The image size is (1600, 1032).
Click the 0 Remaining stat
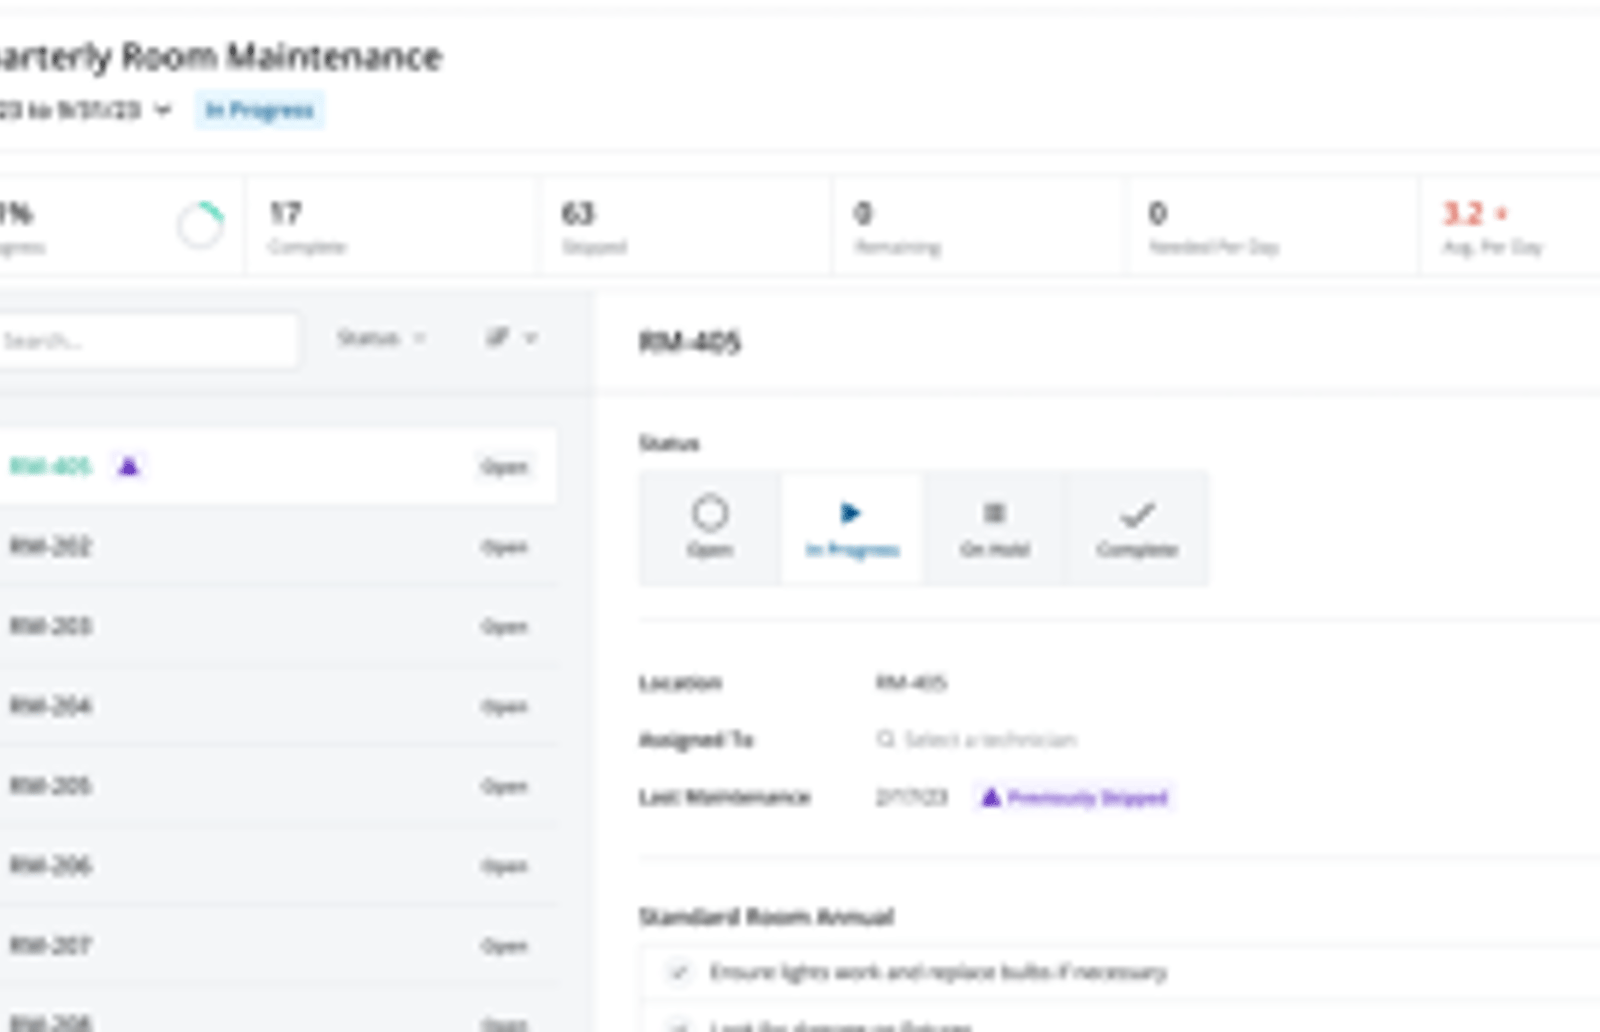coord(979,227)
